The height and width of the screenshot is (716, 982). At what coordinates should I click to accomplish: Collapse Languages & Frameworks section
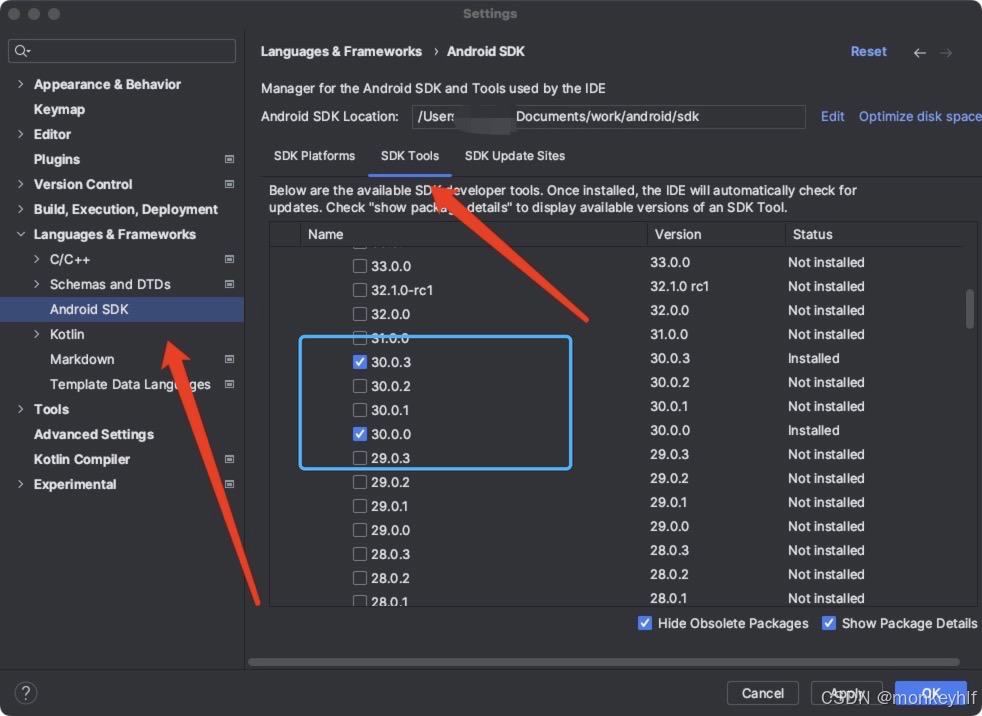21,234
